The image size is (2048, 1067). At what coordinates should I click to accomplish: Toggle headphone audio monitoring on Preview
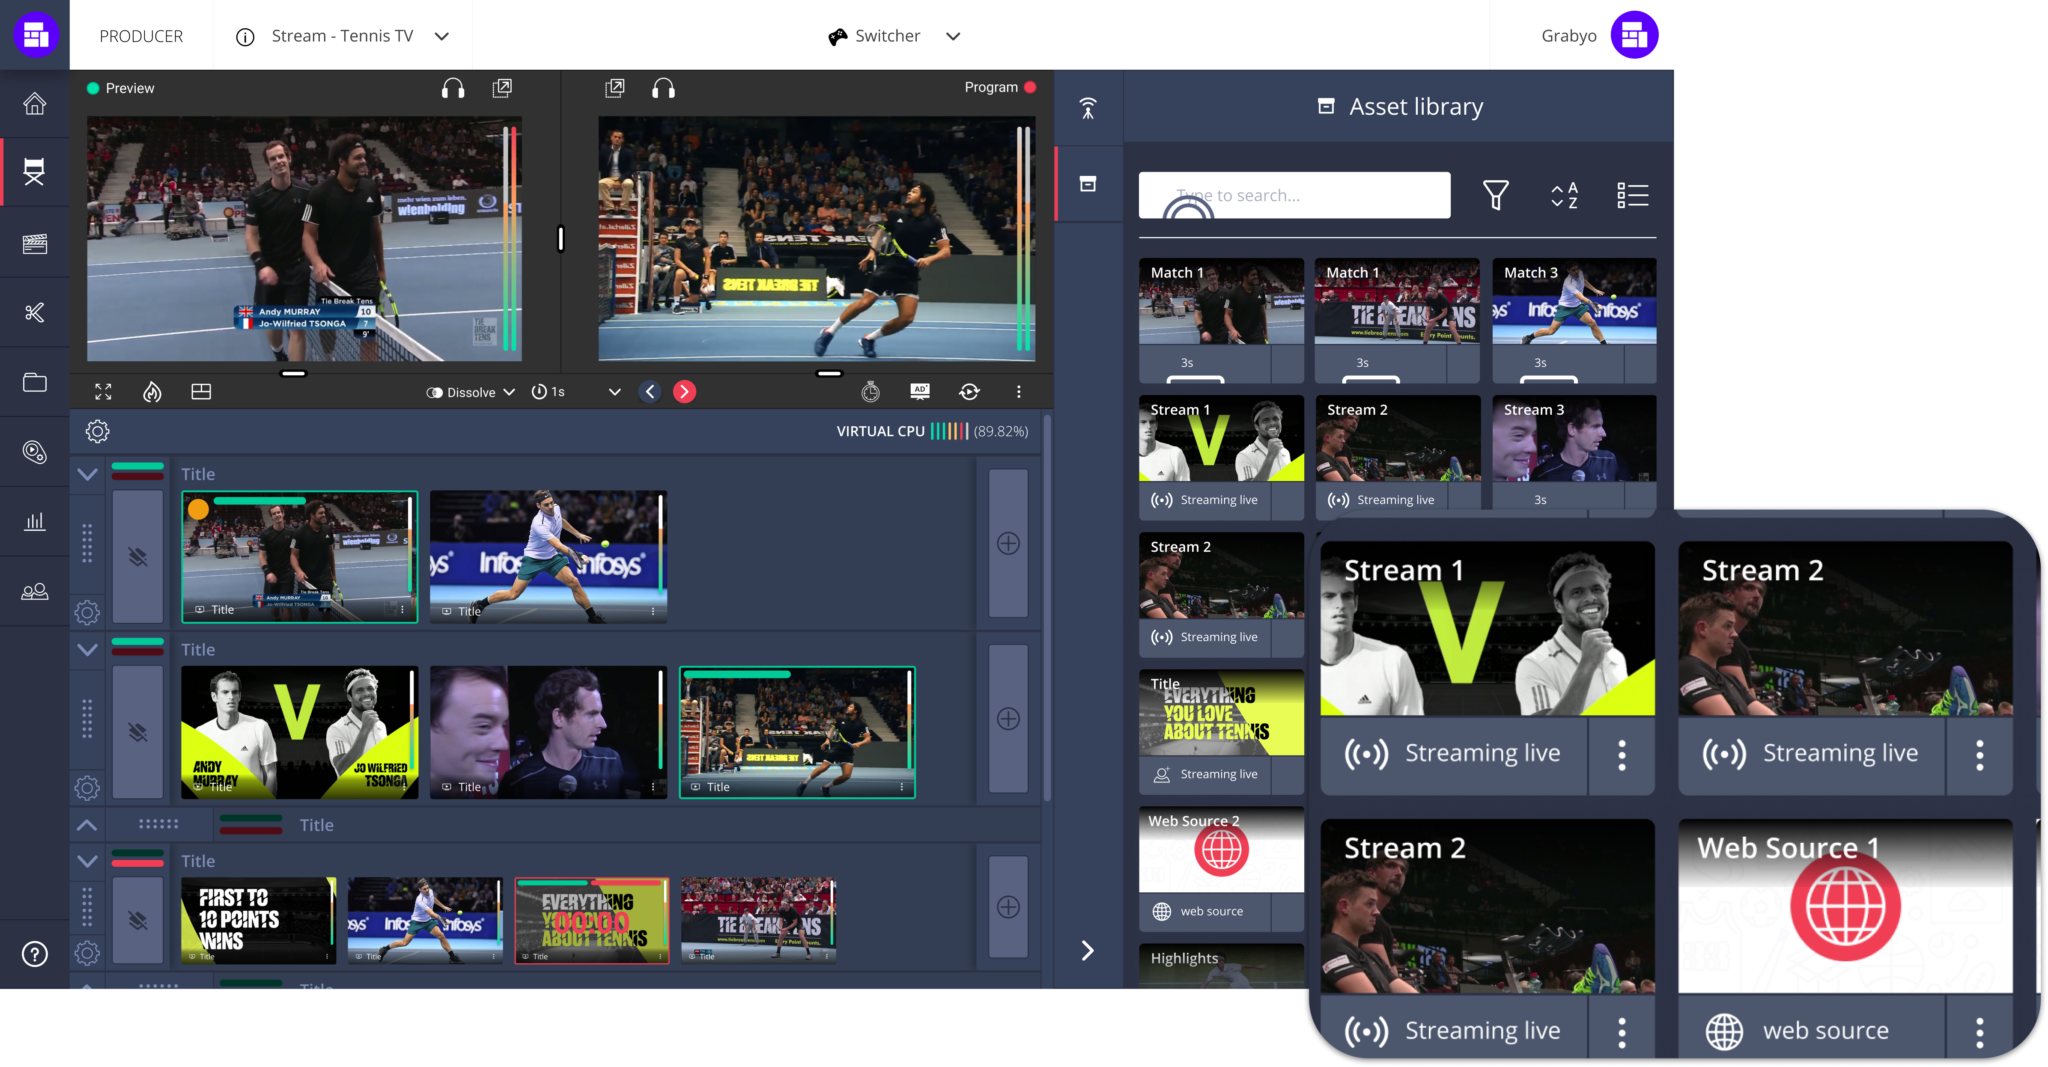[453, 88]
